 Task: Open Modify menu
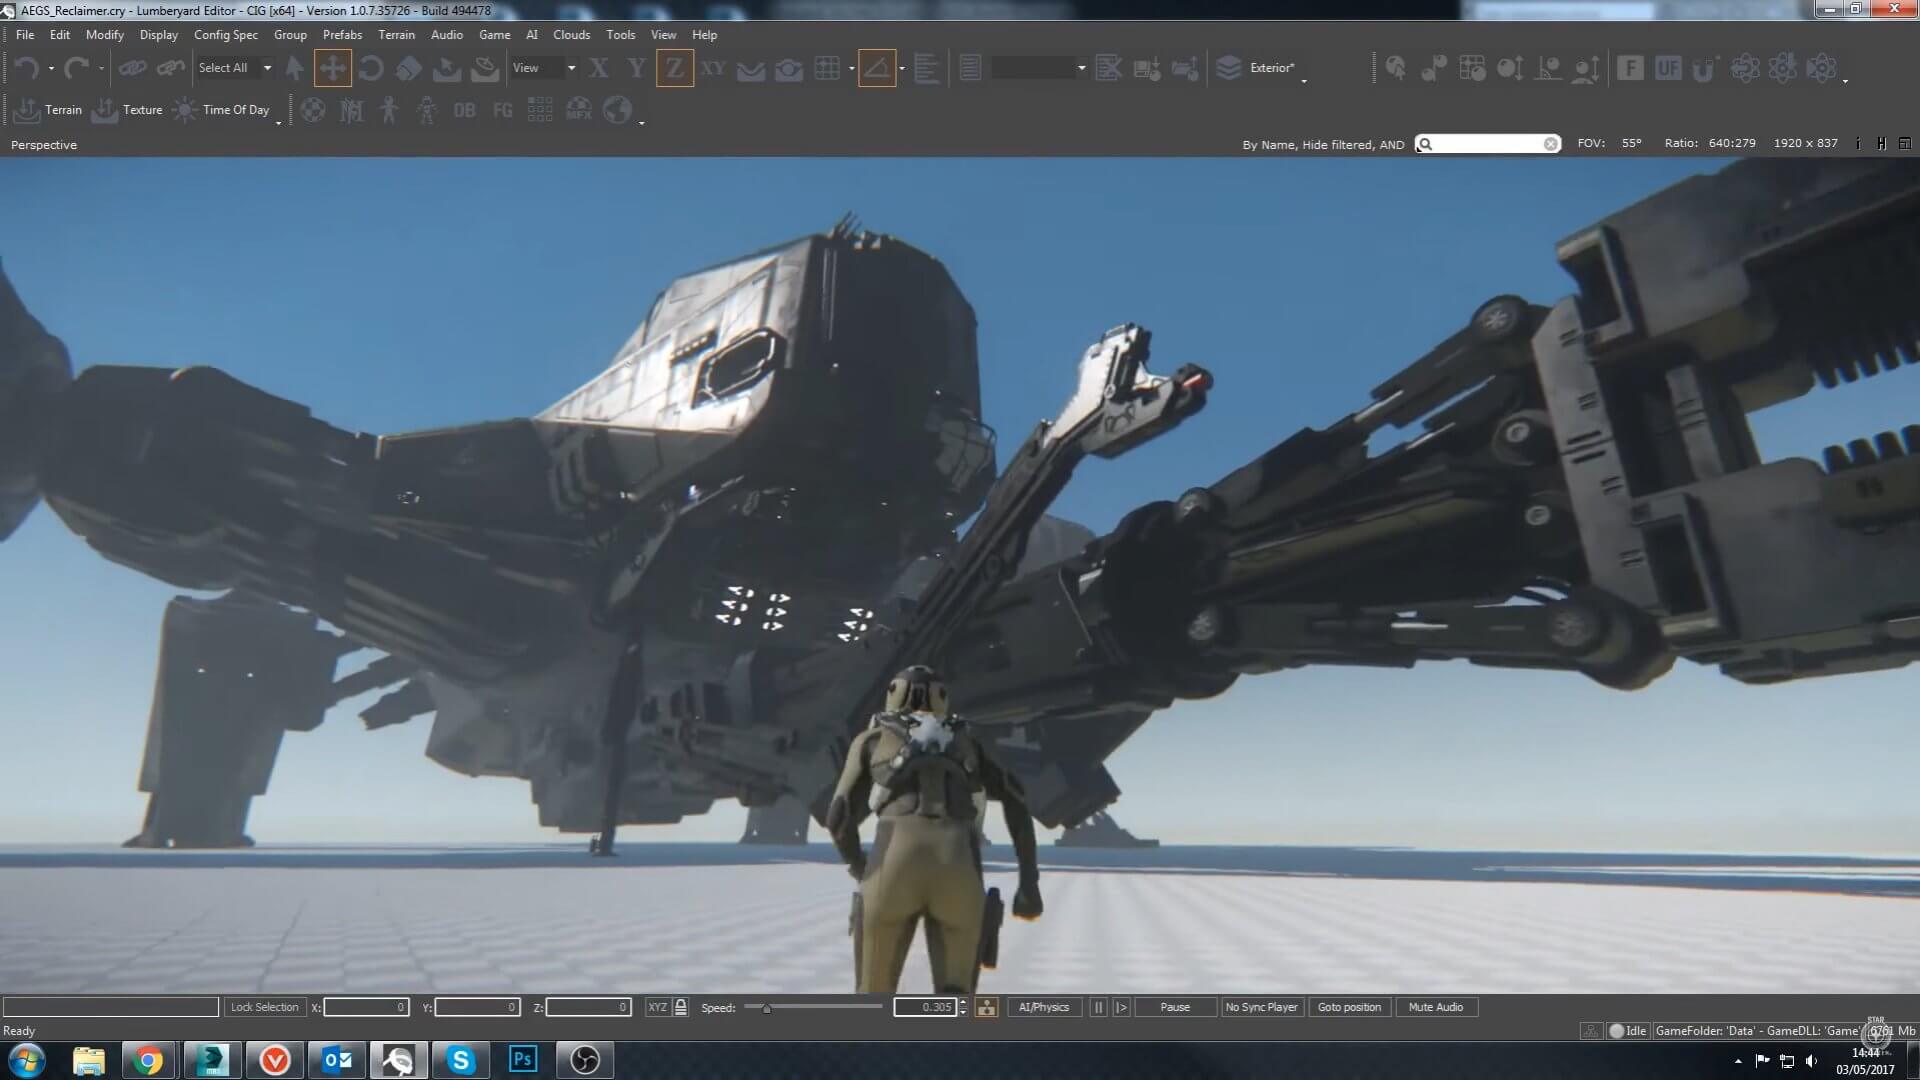pyautogui.click(x=105, y=34)
